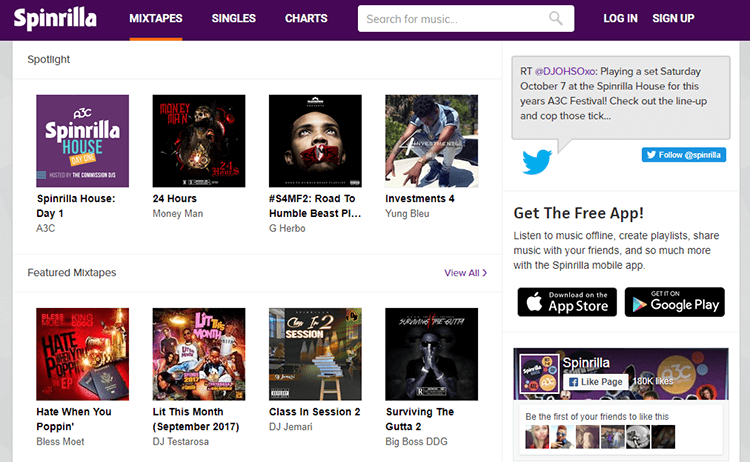Image resolution: width=750 pixels, height=462 pixels.
Task: Click the A3C artist name
Action: (x=45, y=229)
